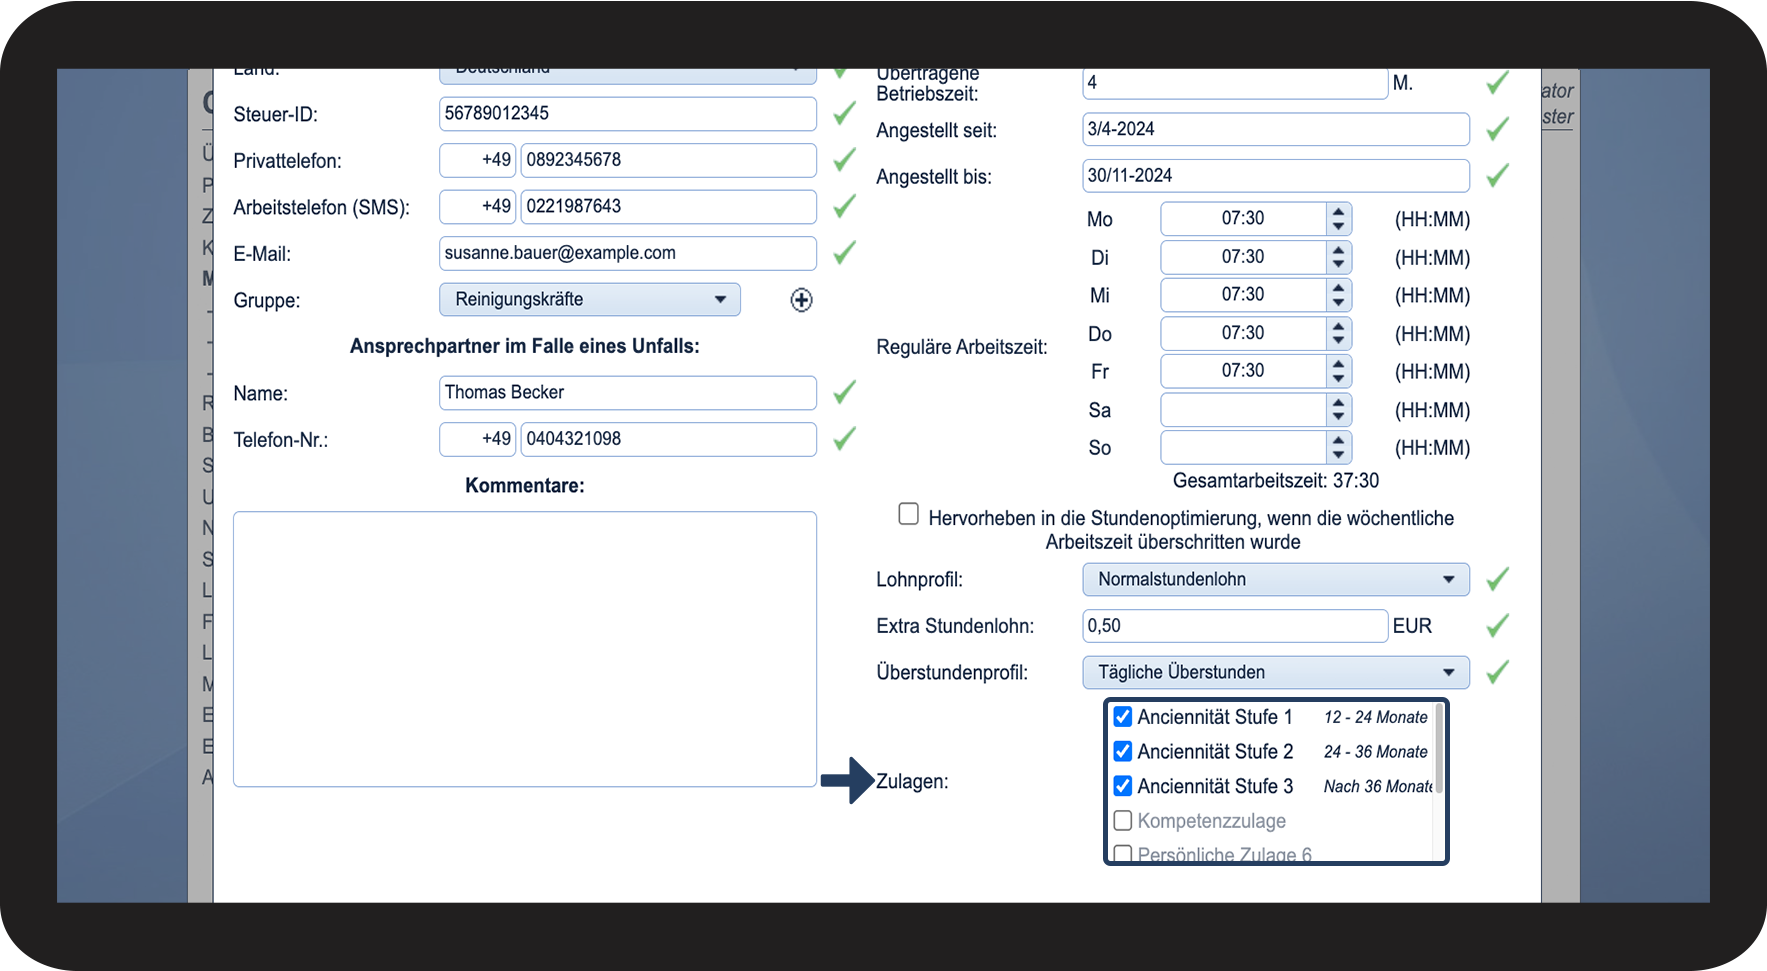Click the green checkmark beside Thomas Becker name
Viewport: 1767px width, 971px height.
click(x=844, y=393)
